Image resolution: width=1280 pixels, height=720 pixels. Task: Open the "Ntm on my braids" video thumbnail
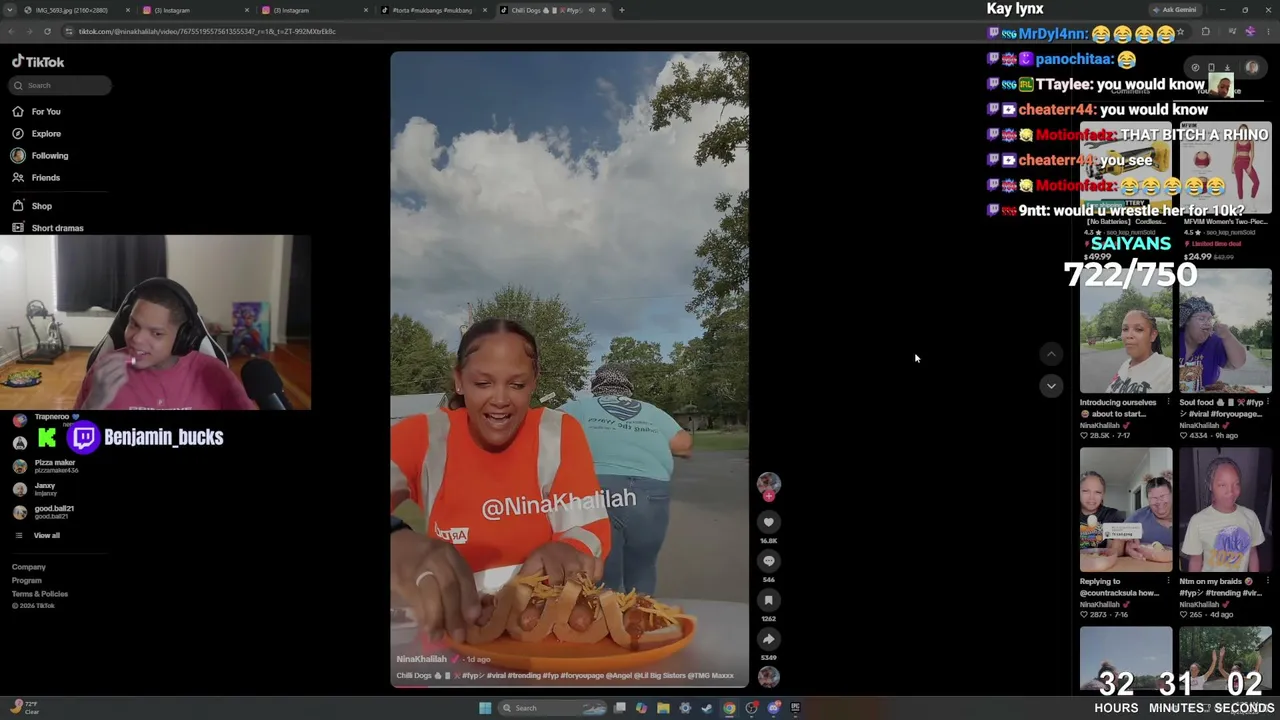coord(1225,510)
